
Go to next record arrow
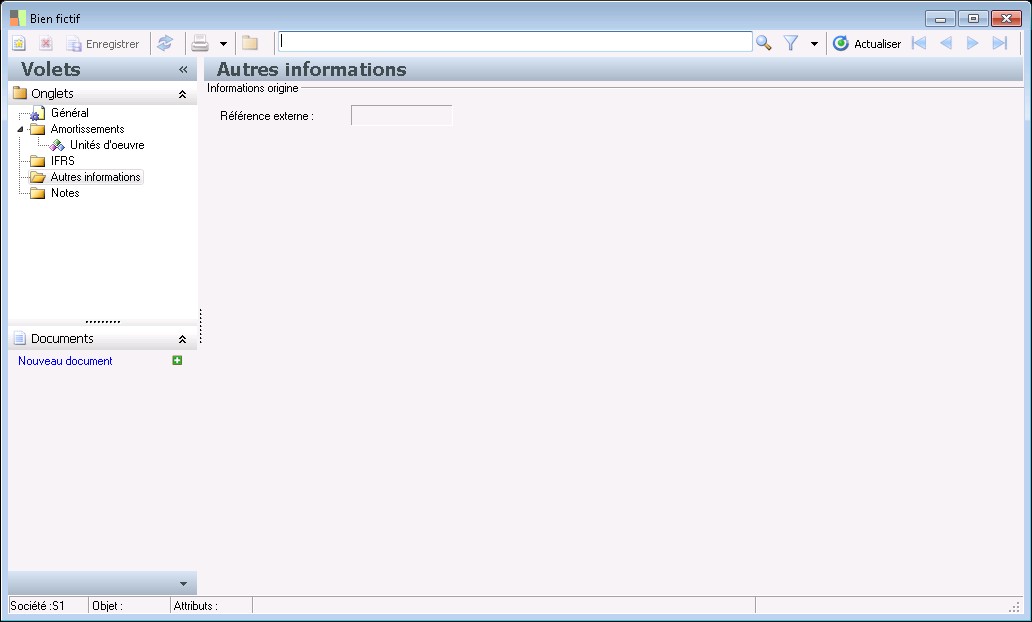[972, 43]
